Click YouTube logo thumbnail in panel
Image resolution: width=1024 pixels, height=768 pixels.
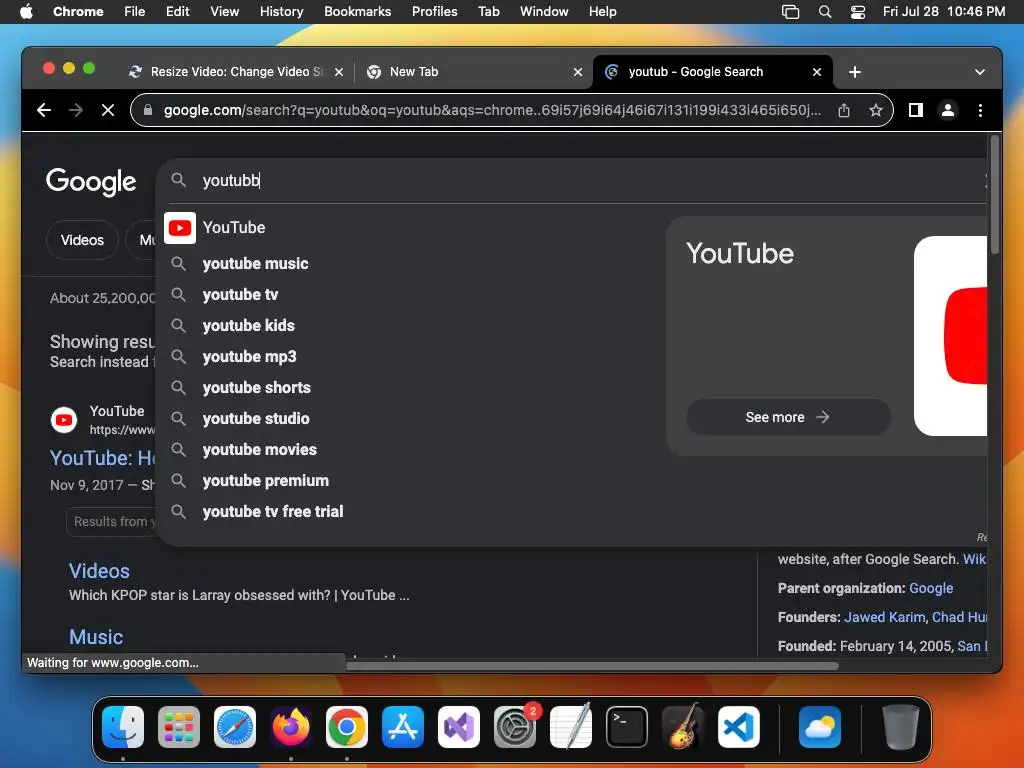point(951,336)
